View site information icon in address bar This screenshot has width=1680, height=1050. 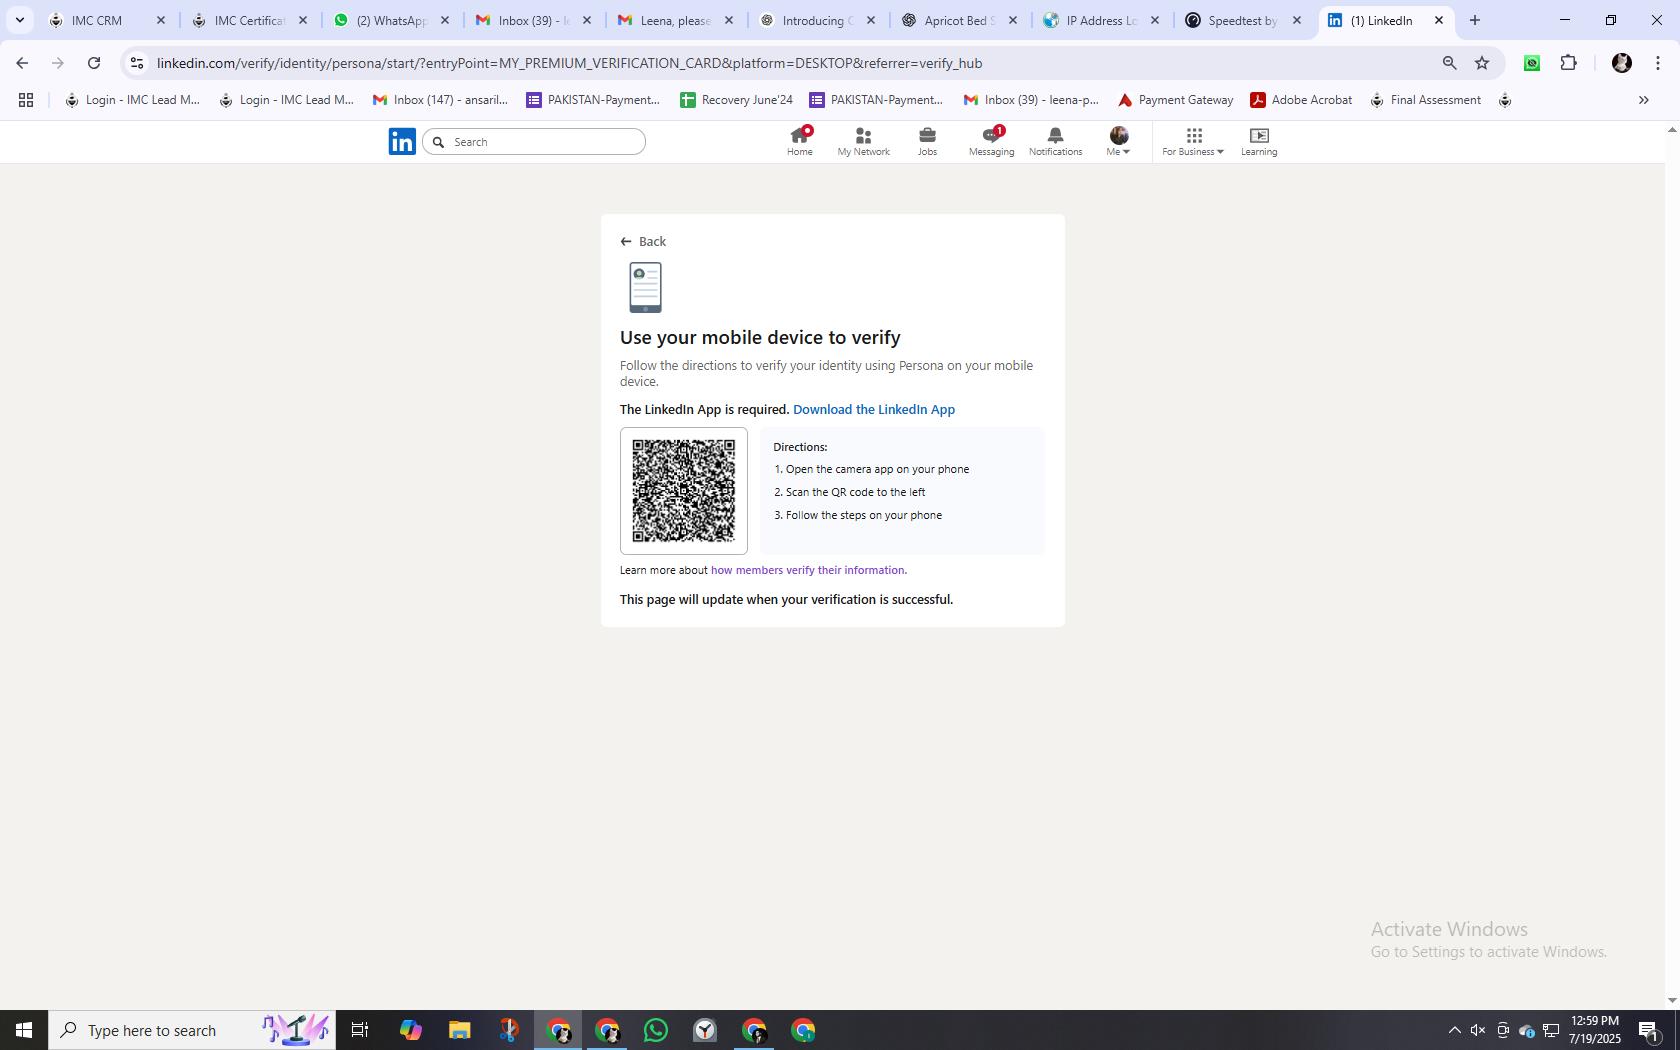137,63
